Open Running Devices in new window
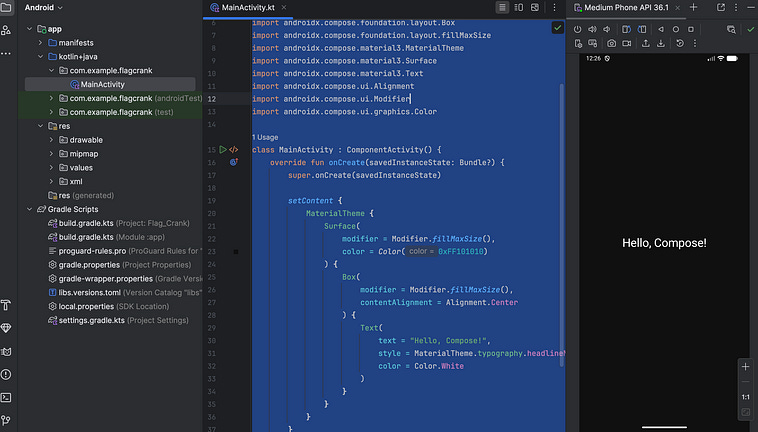The width and height of the screenshot is (758, 432). click(x=721, y=7)
